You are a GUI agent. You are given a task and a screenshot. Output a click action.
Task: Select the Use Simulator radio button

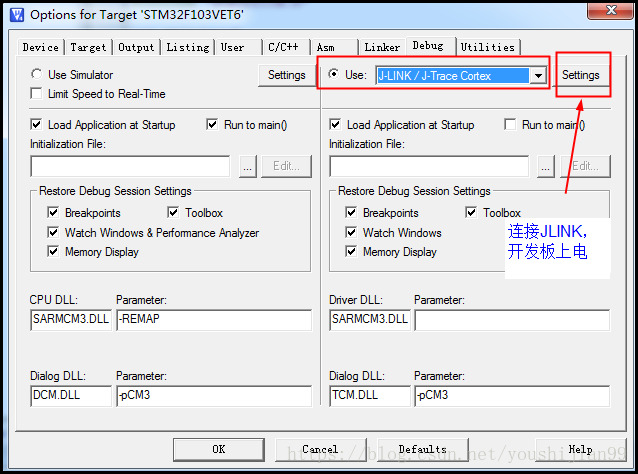click(x=37, y=74)
